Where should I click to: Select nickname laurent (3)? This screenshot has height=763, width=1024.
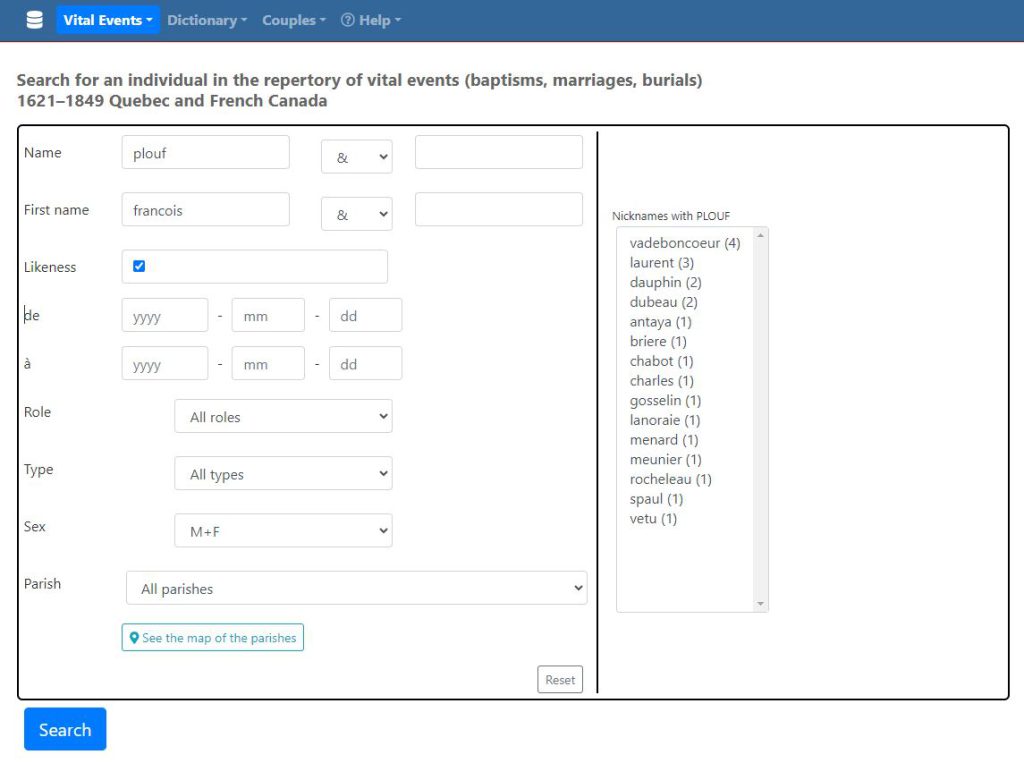click(662, 263)
